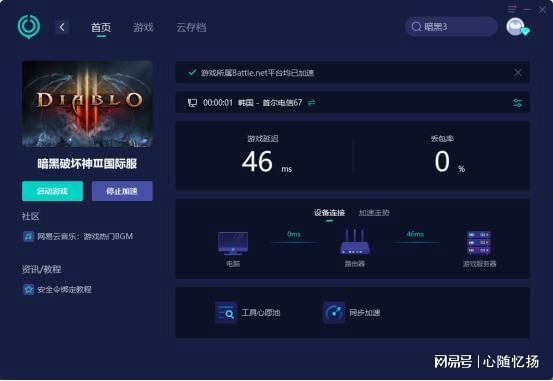553x381 pixels.
Task: Click the 游戏服务器 server icon
Action: [x=479, y=243]
